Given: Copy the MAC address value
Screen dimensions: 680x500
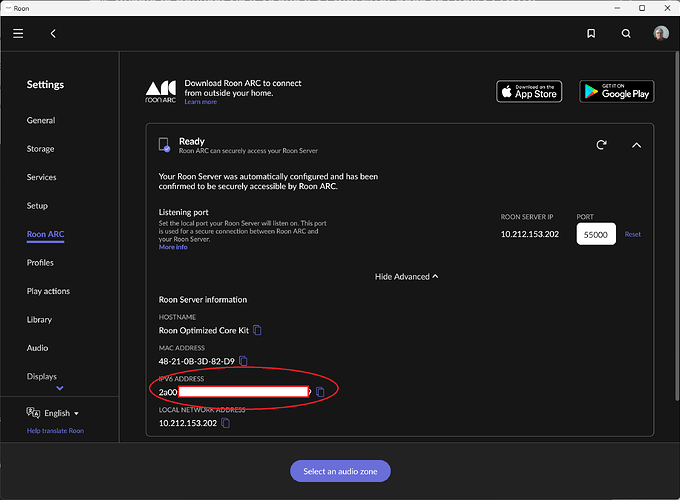Looking at the screenshot, I should coord(243,361).
